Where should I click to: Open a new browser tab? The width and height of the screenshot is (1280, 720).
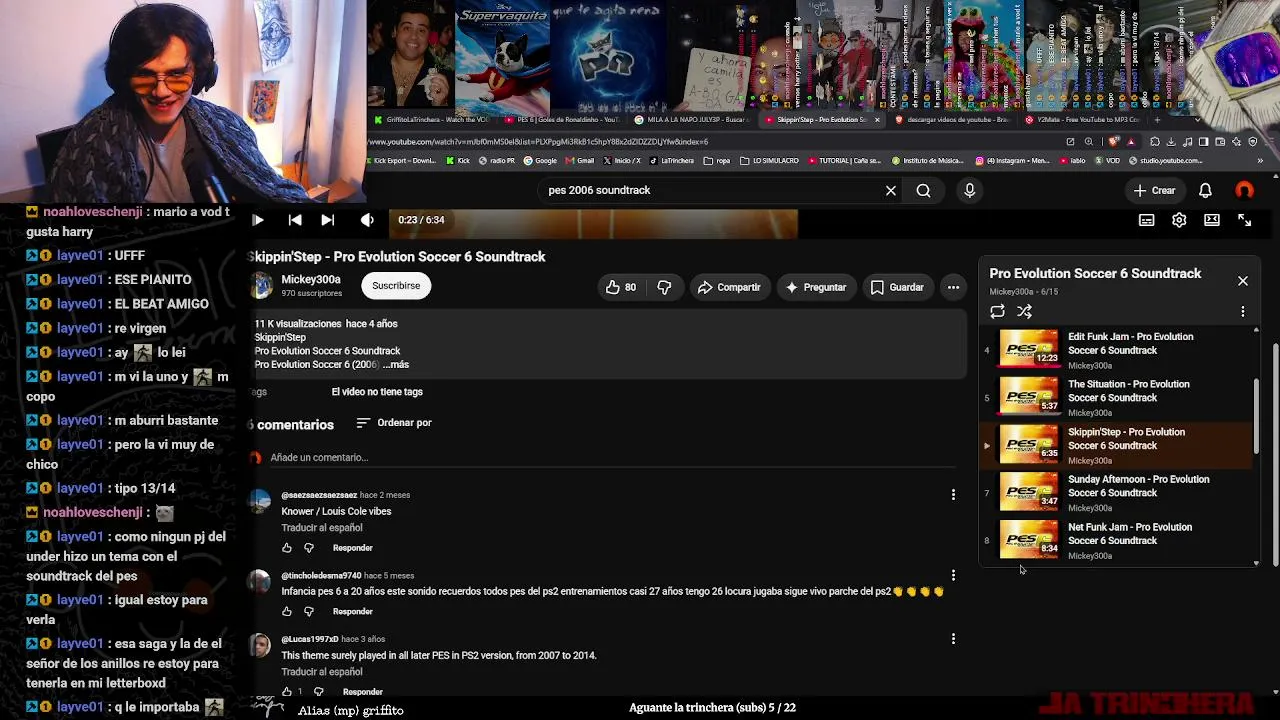(x=1157, y=120)
